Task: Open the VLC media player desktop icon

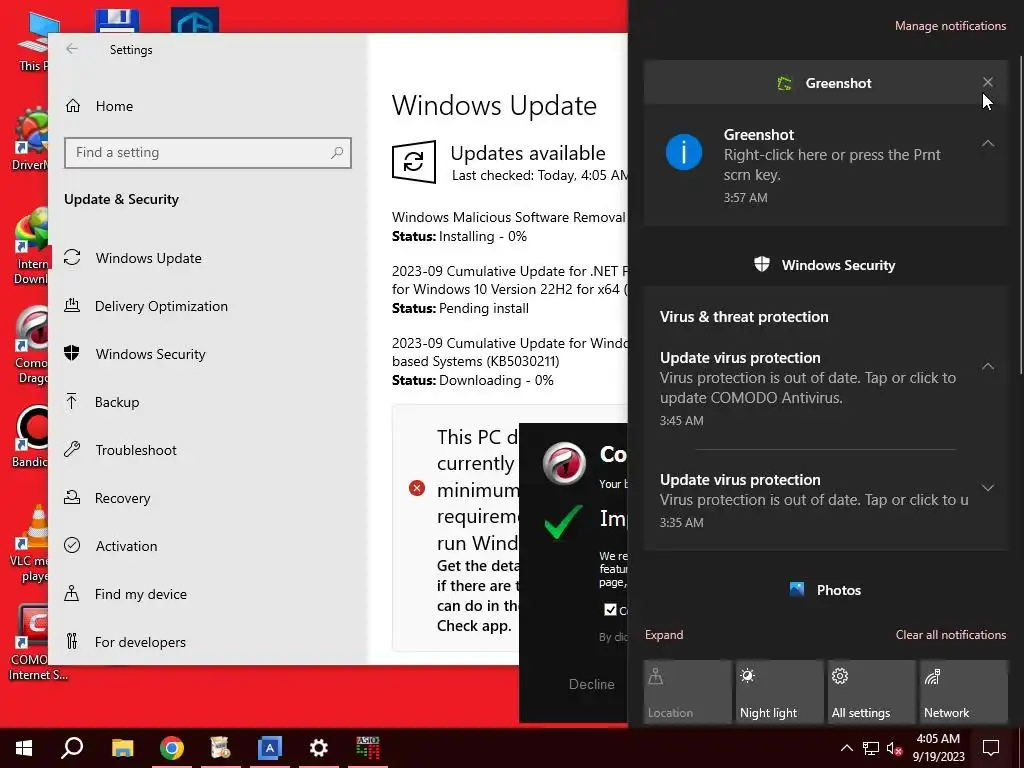Action: click(31, 543)
